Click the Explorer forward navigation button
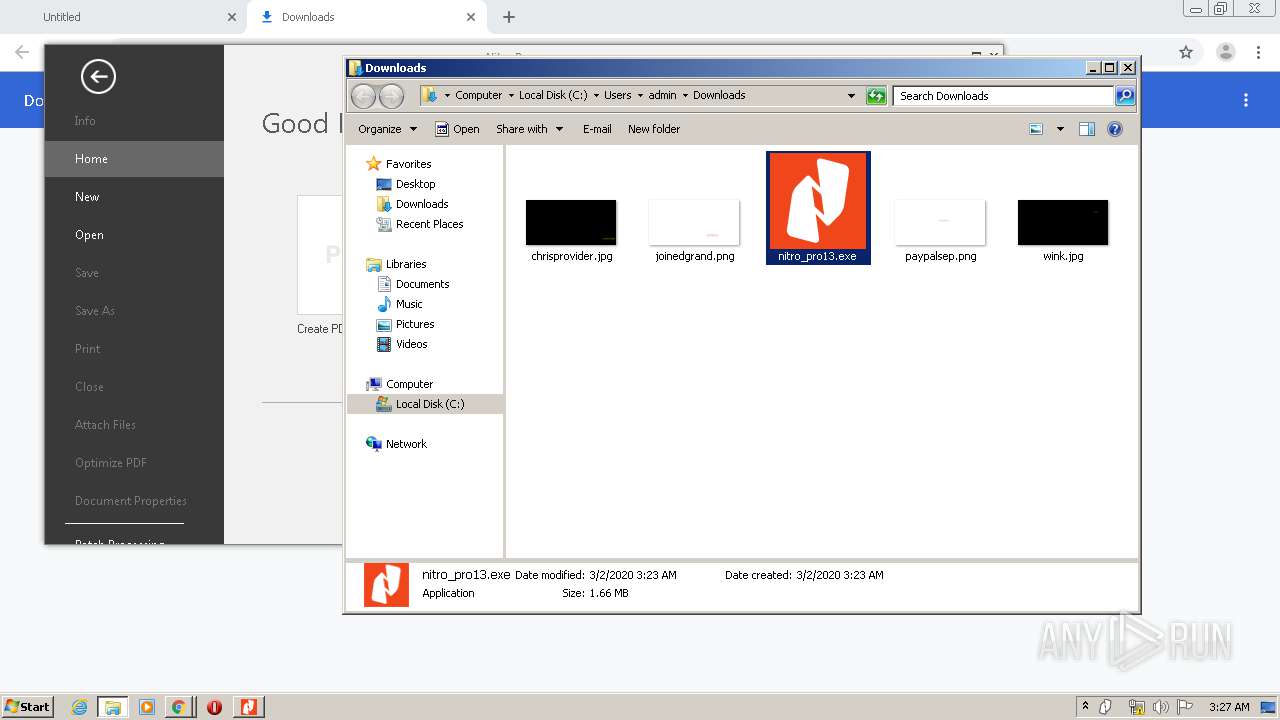 point(391,96)
